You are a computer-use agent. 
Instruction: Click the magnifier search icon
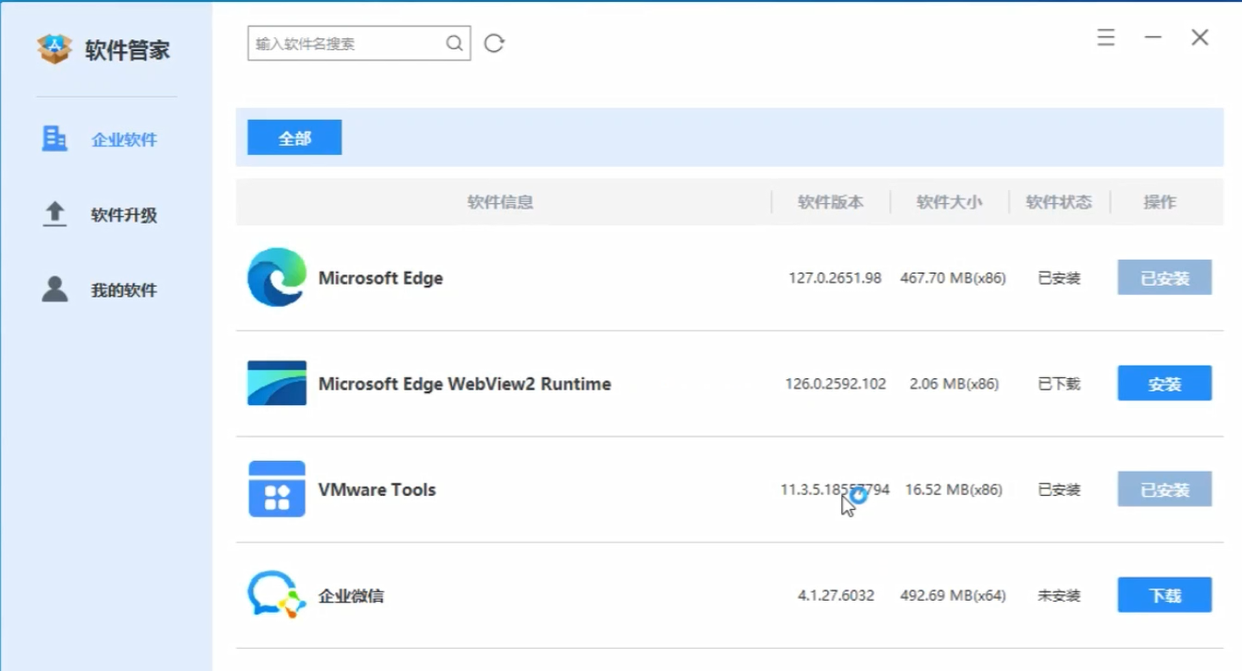point(455,43)
